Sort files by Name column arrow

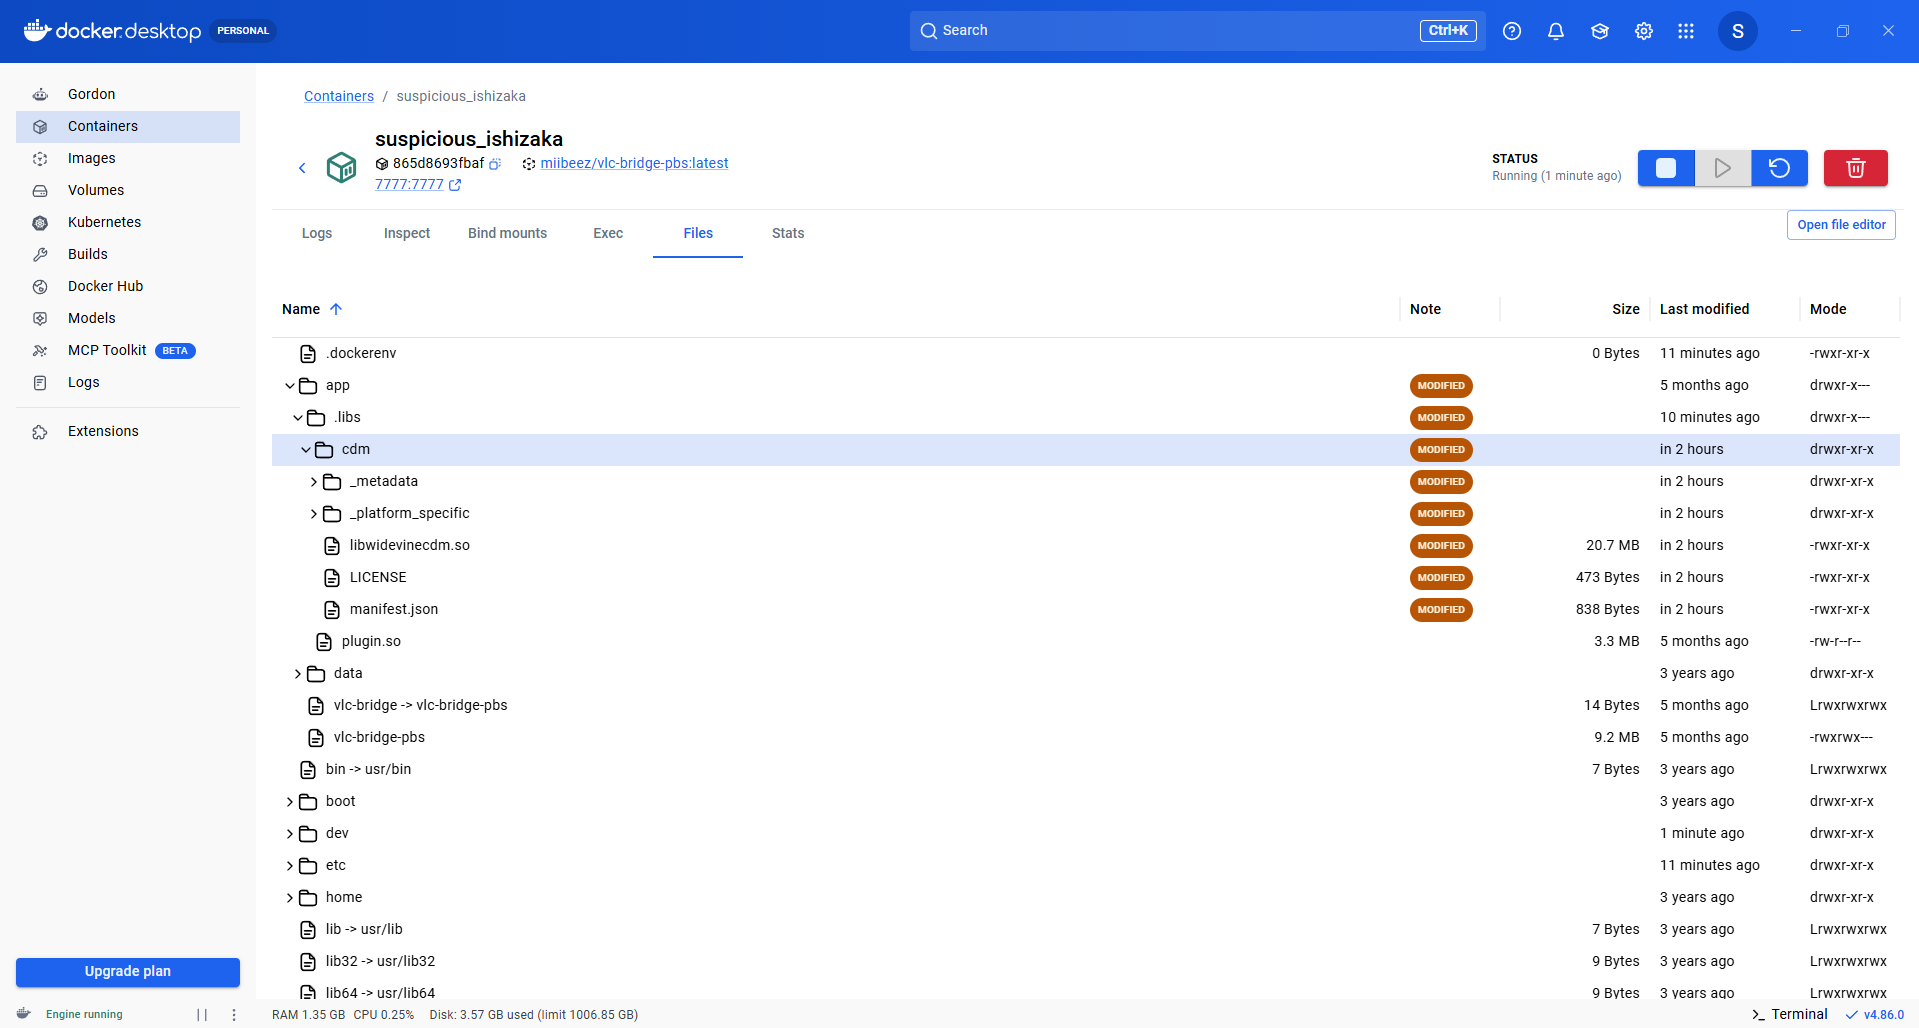click(x=336, y=309)
